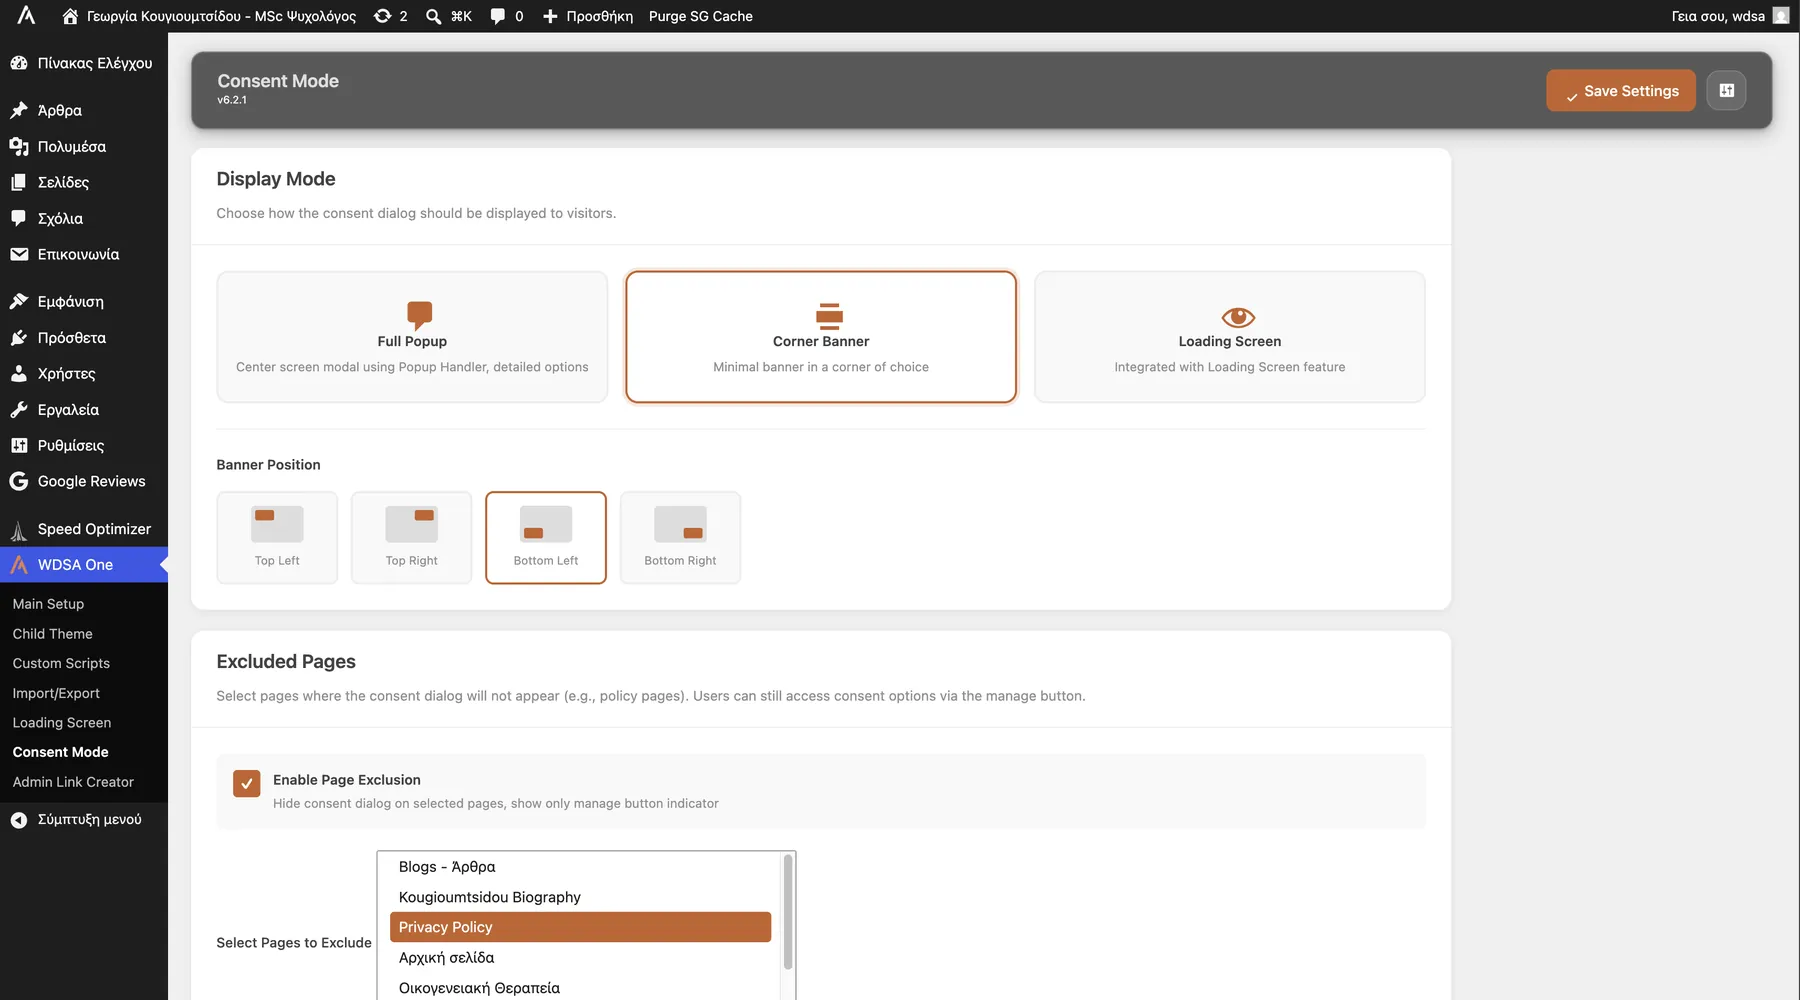1800x1000 pixels.
Task: Choose Bottom Left banner position
Action: coord(546,537)
